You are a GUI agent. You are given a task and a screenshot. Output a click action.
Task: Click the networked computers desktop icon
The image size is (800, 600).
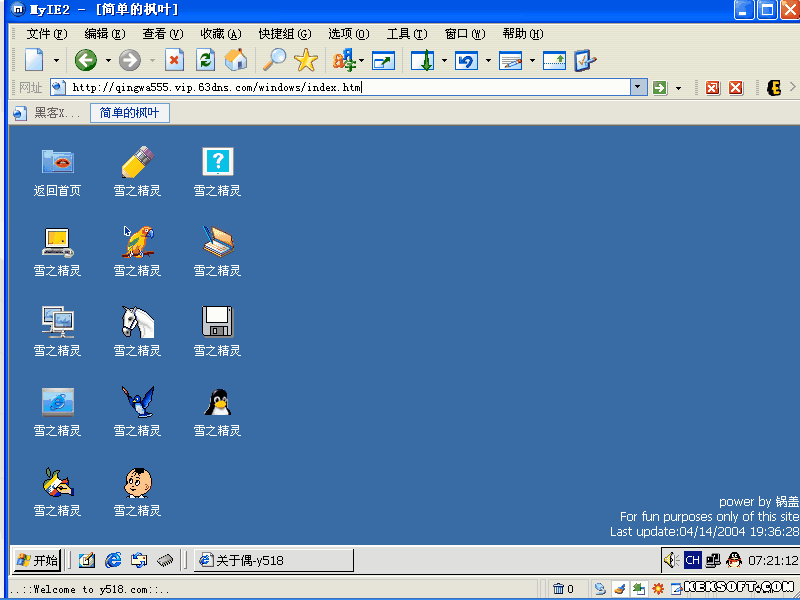pyautogui.click(x=58, y=321)
